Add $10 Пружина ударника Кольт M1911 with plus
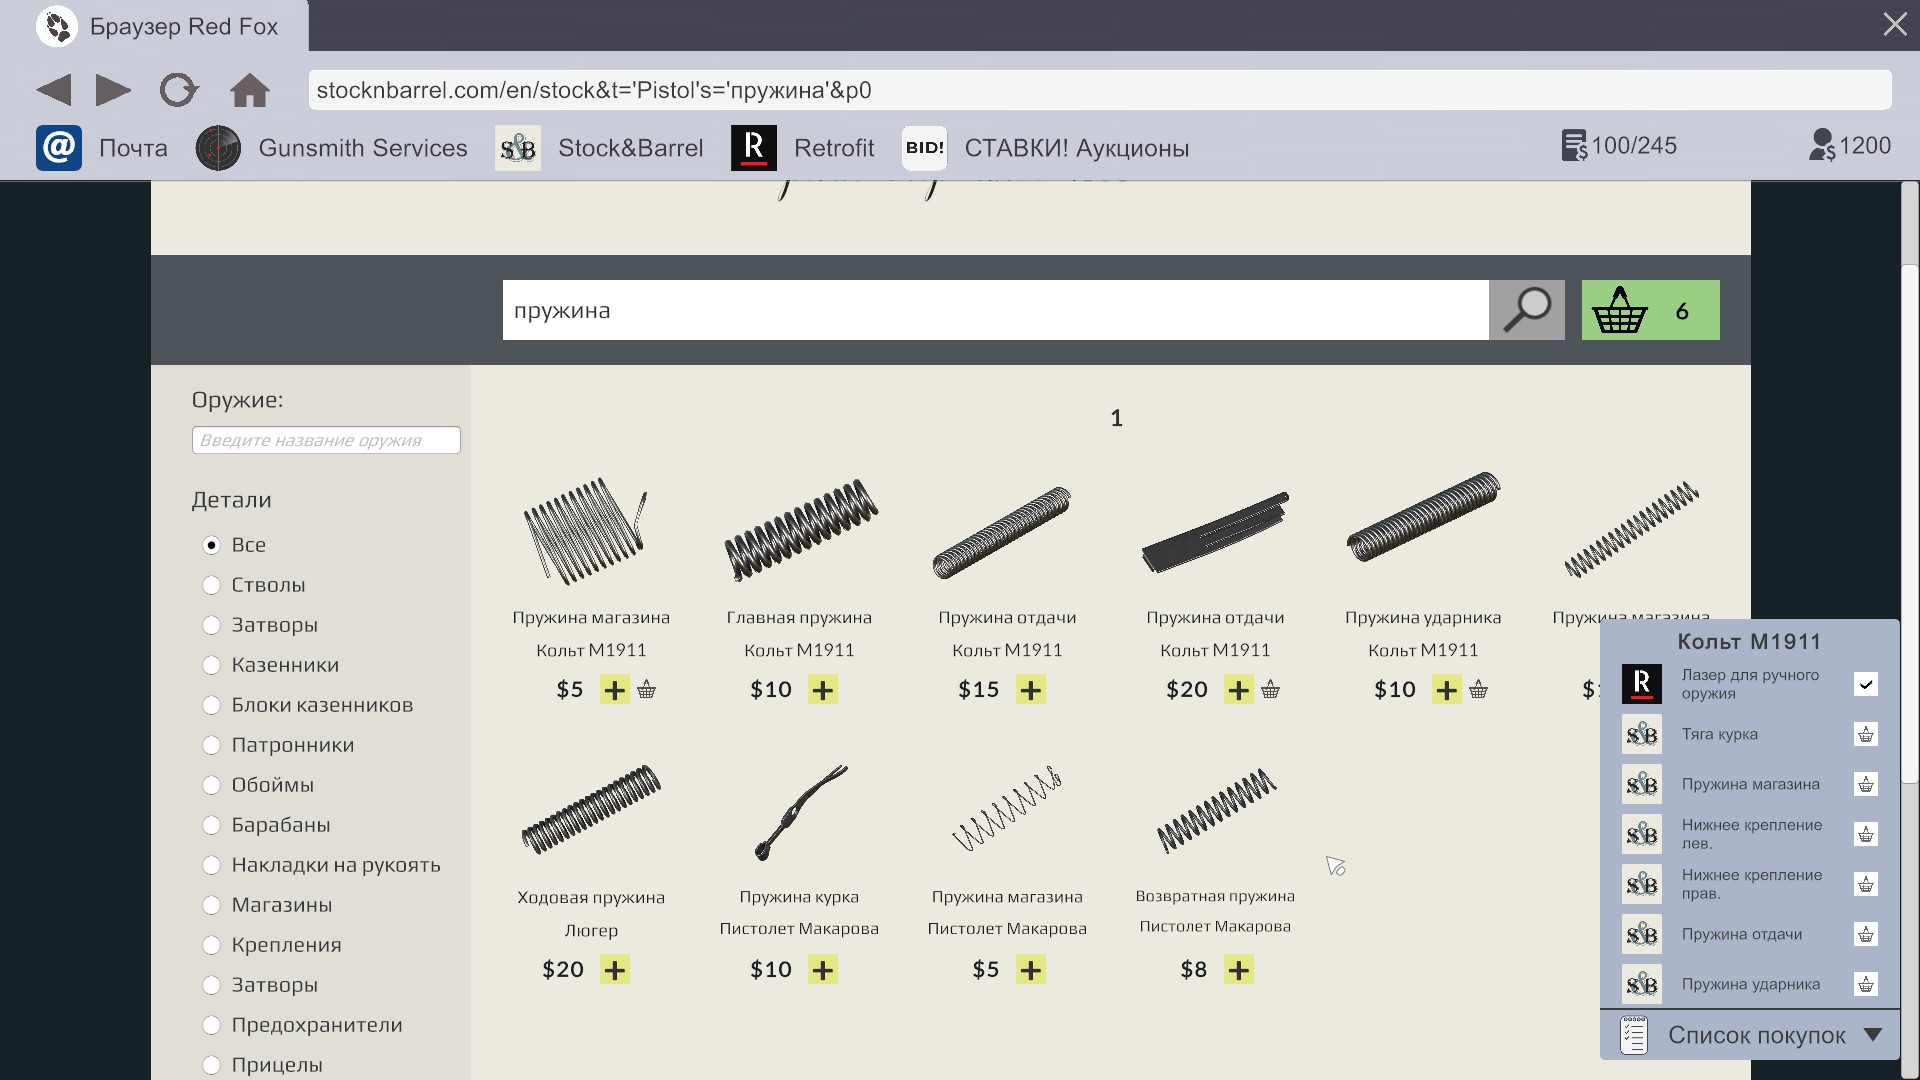 click(x=1447, y=690)
